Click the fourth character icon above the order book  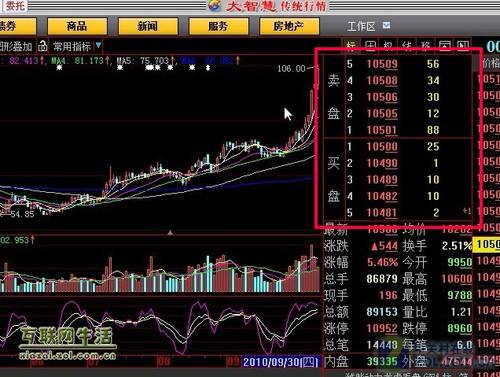407,46
